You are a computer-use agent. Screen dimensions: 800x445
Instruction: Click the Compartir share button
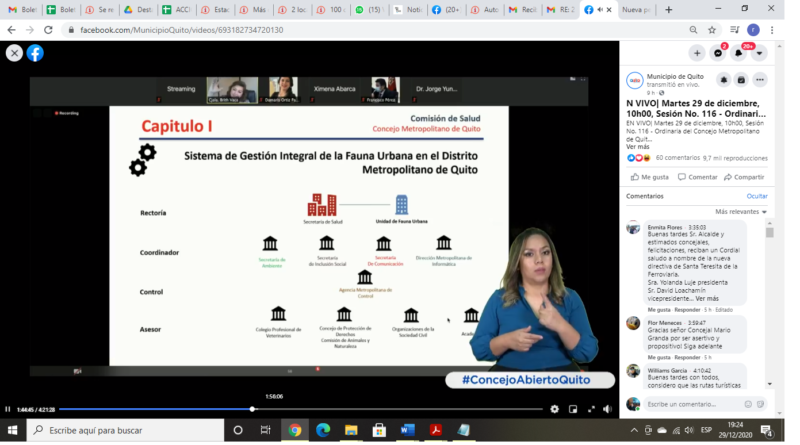pyautogui.click(x=745, y=177)
